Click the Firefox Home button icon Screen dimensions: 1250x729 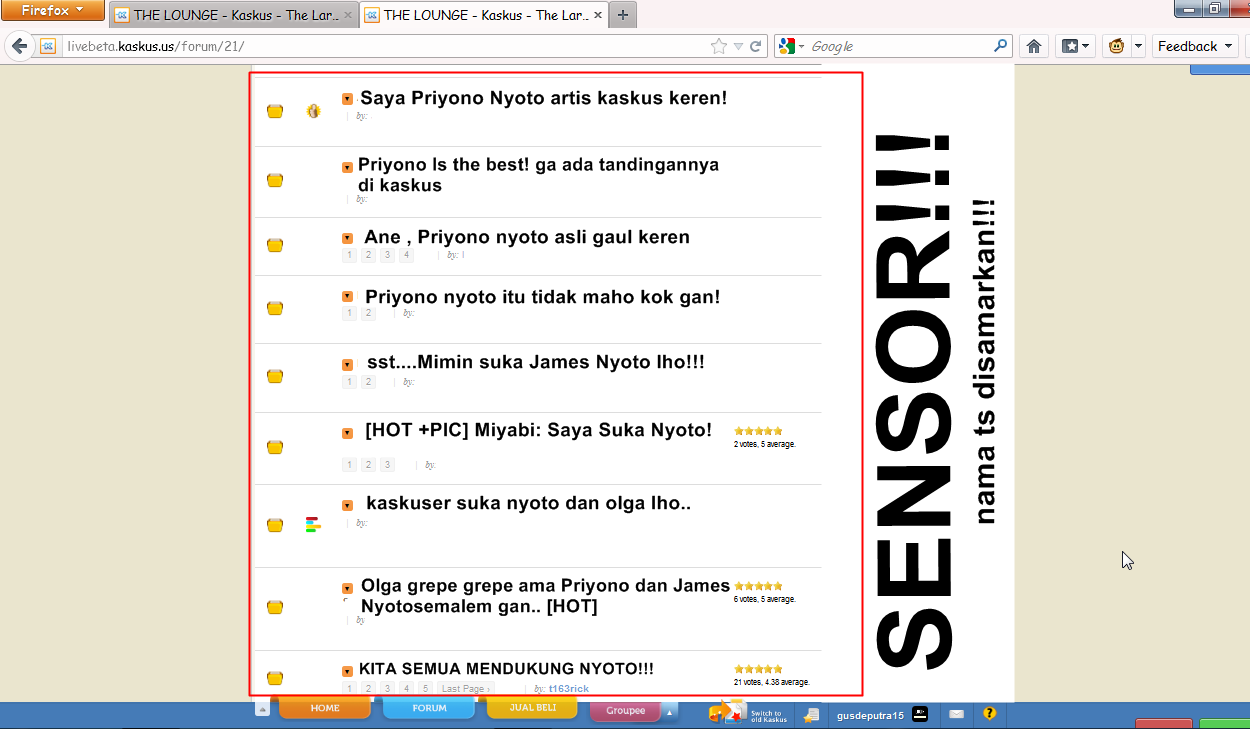click(x=1034, y=46)
